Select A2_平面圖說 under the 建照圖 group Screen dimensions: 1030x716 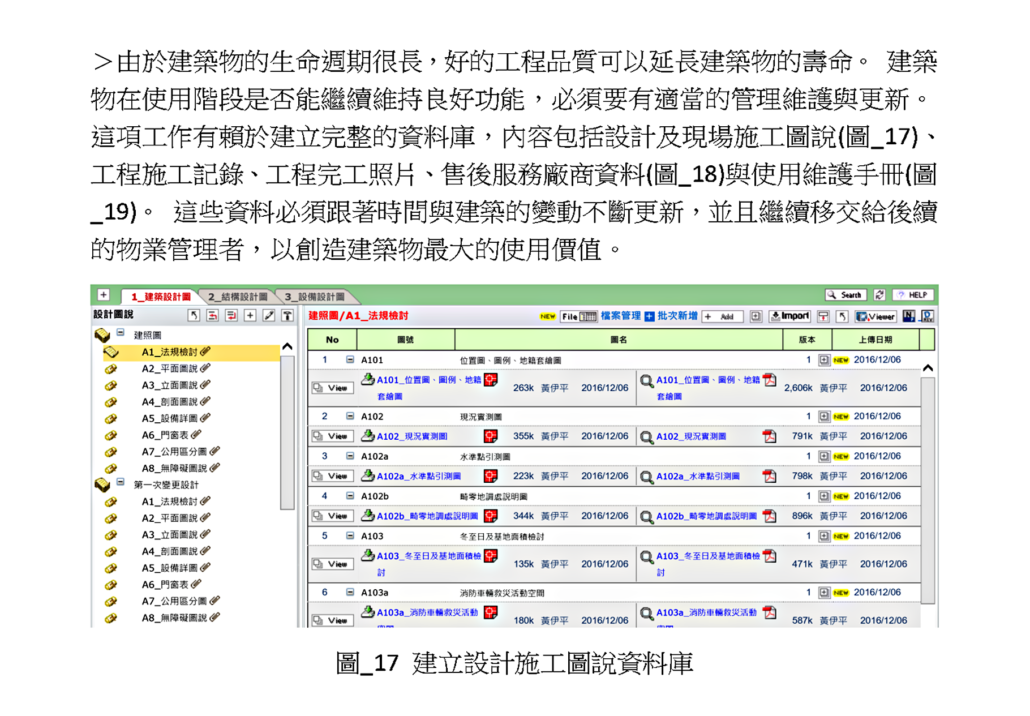tap(170, 369)
